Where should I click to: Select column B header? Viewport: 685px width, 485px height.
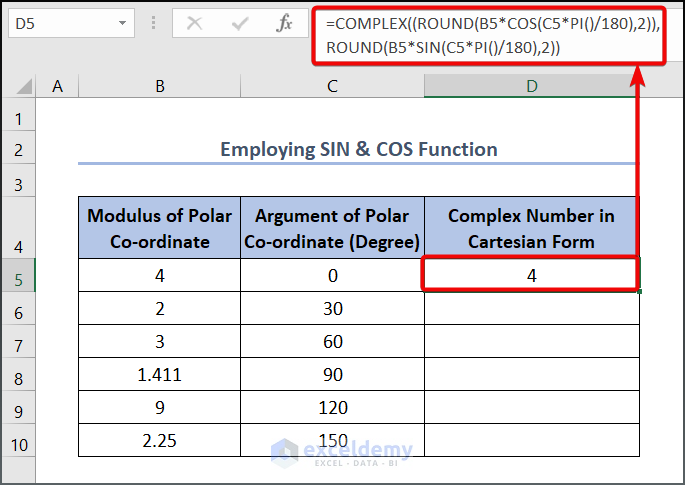159,86
